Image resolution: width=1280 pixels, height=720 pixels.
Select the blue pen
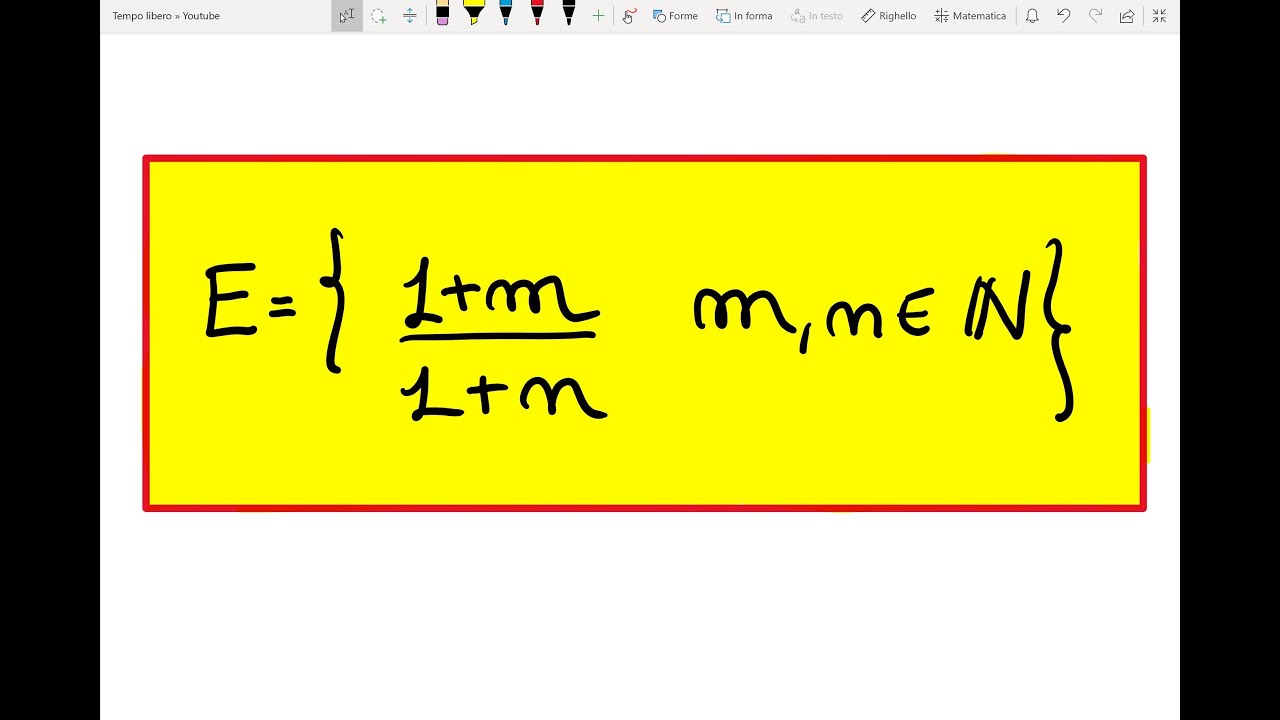click(x=505, y=15)
